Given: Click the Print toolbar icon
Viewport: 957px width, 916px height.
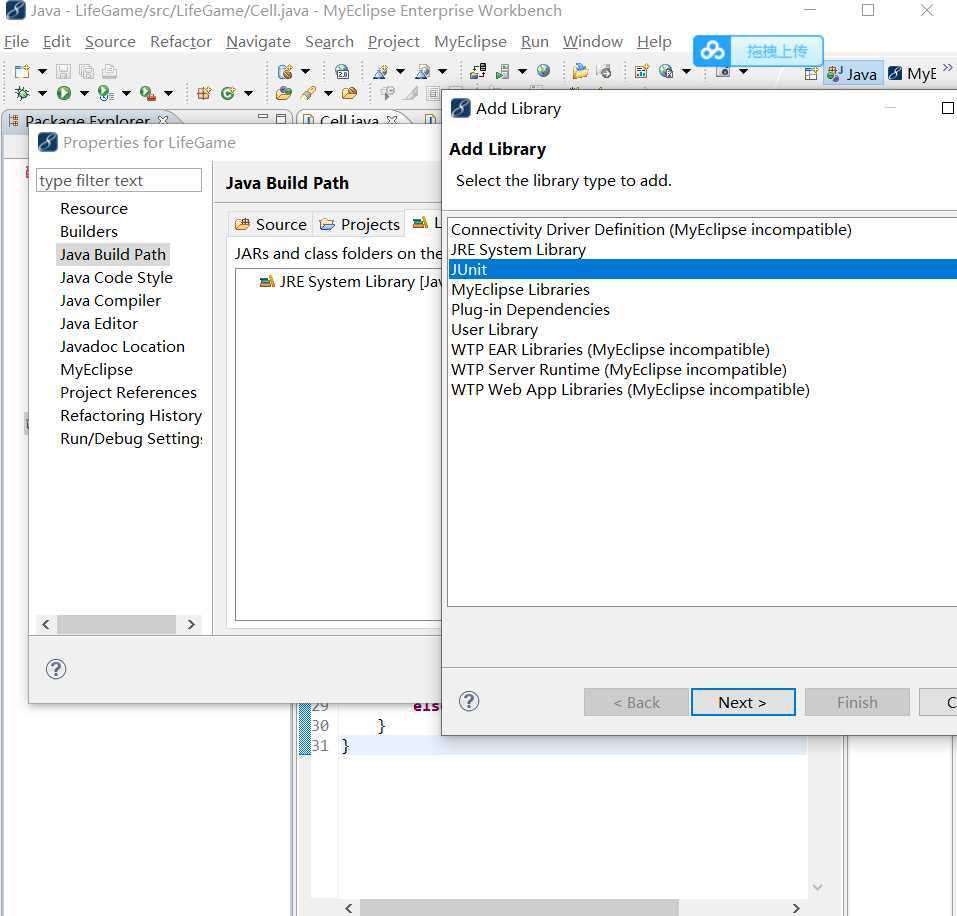Looking at the screenshot, I should click(x=110, y=71).
